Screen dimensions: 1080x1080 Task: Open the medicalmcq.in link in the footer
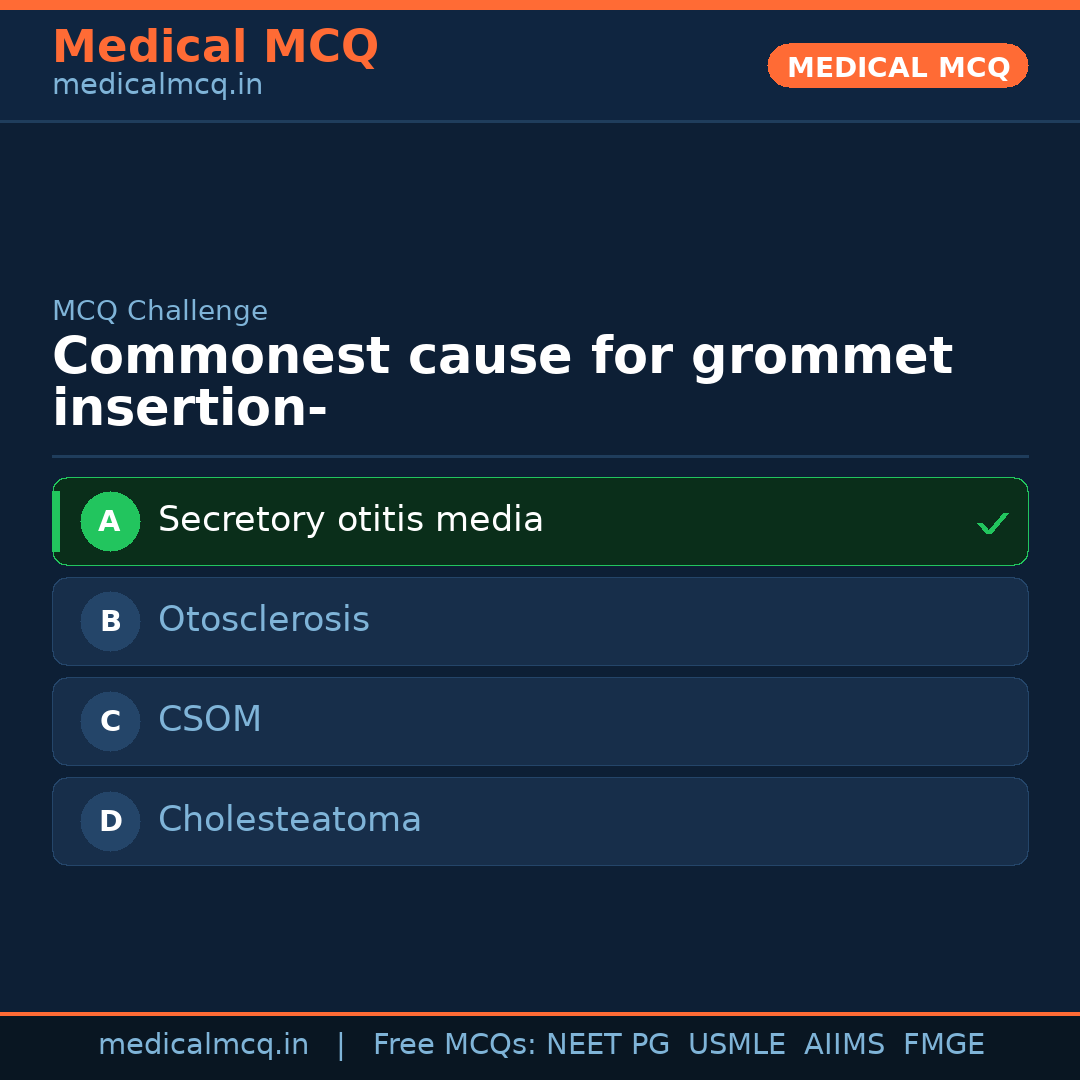point(203,1045)
